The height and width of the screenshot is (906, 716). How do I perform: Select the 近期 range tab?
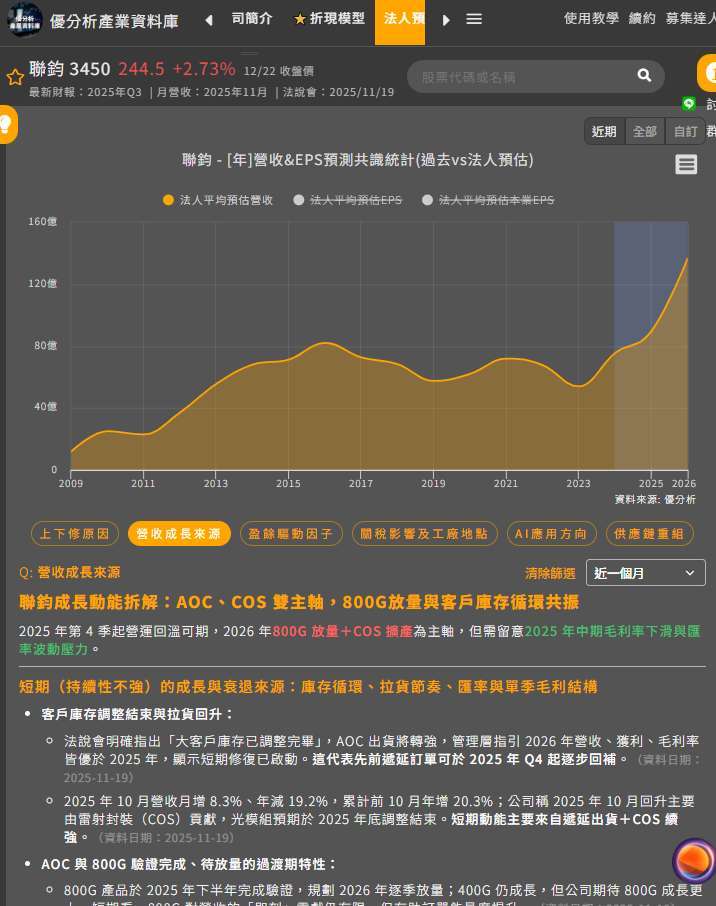pos(604,131)
